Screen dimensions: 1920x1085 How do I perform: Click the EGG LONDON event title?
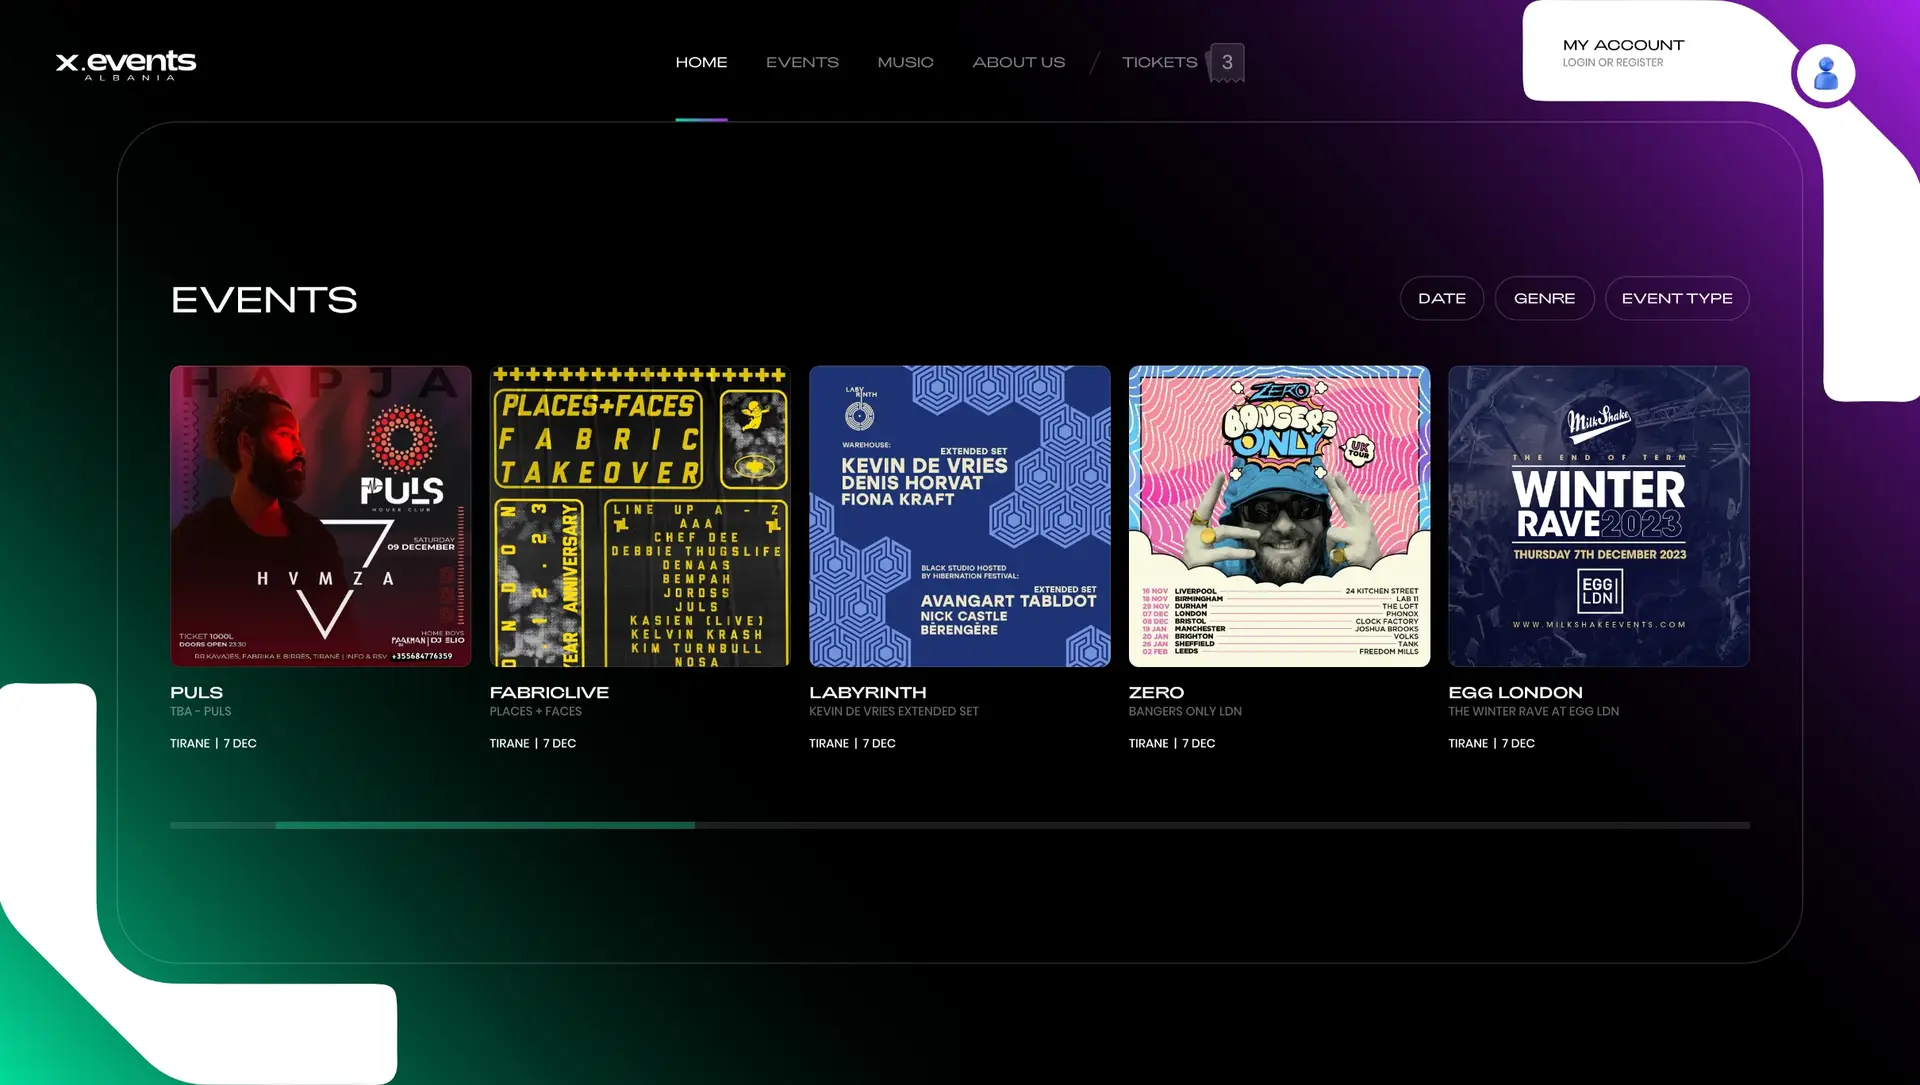1515,692
